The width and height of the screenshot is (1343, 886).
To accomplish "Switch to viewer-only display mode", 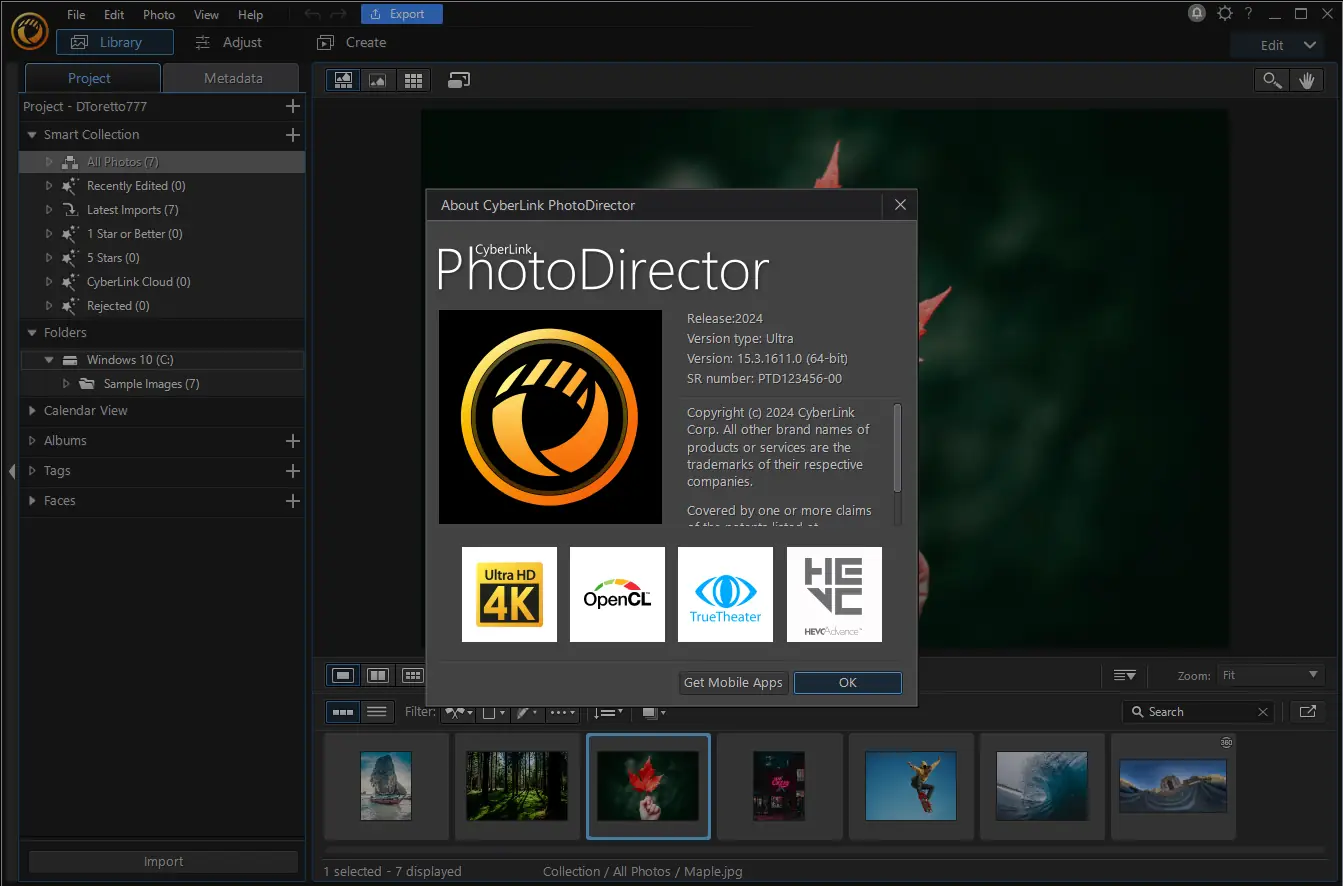I will pyautogui.click(x=377, y=81).
